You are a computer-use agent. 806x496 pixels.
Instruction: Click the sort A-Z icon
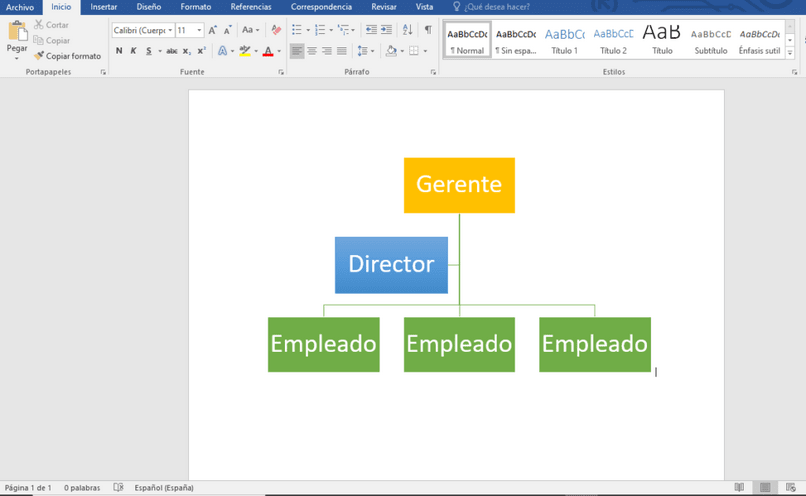coord(408,30)
